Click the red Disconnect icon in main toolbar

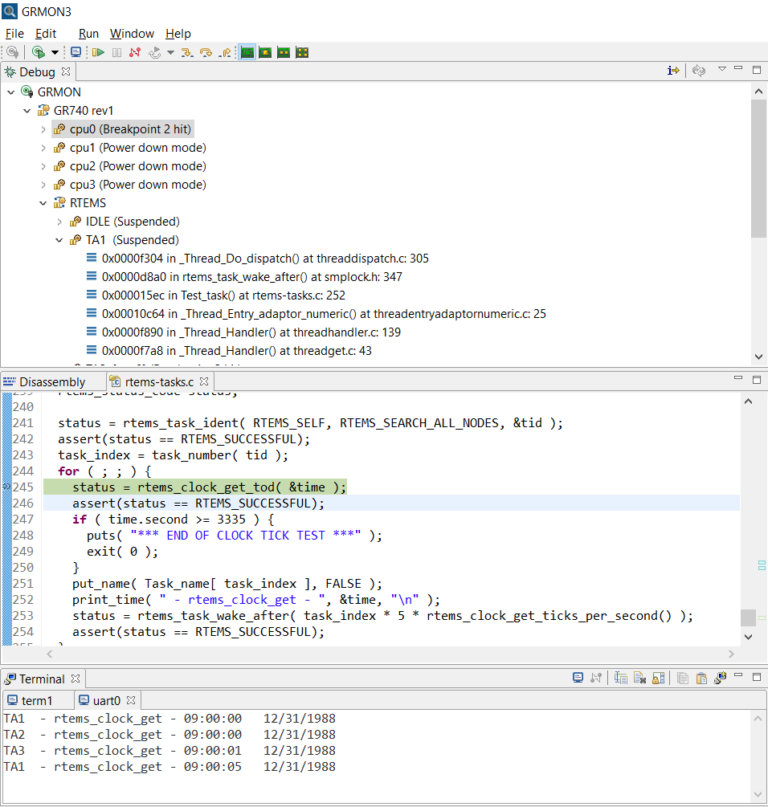click(x=134, y=52)
